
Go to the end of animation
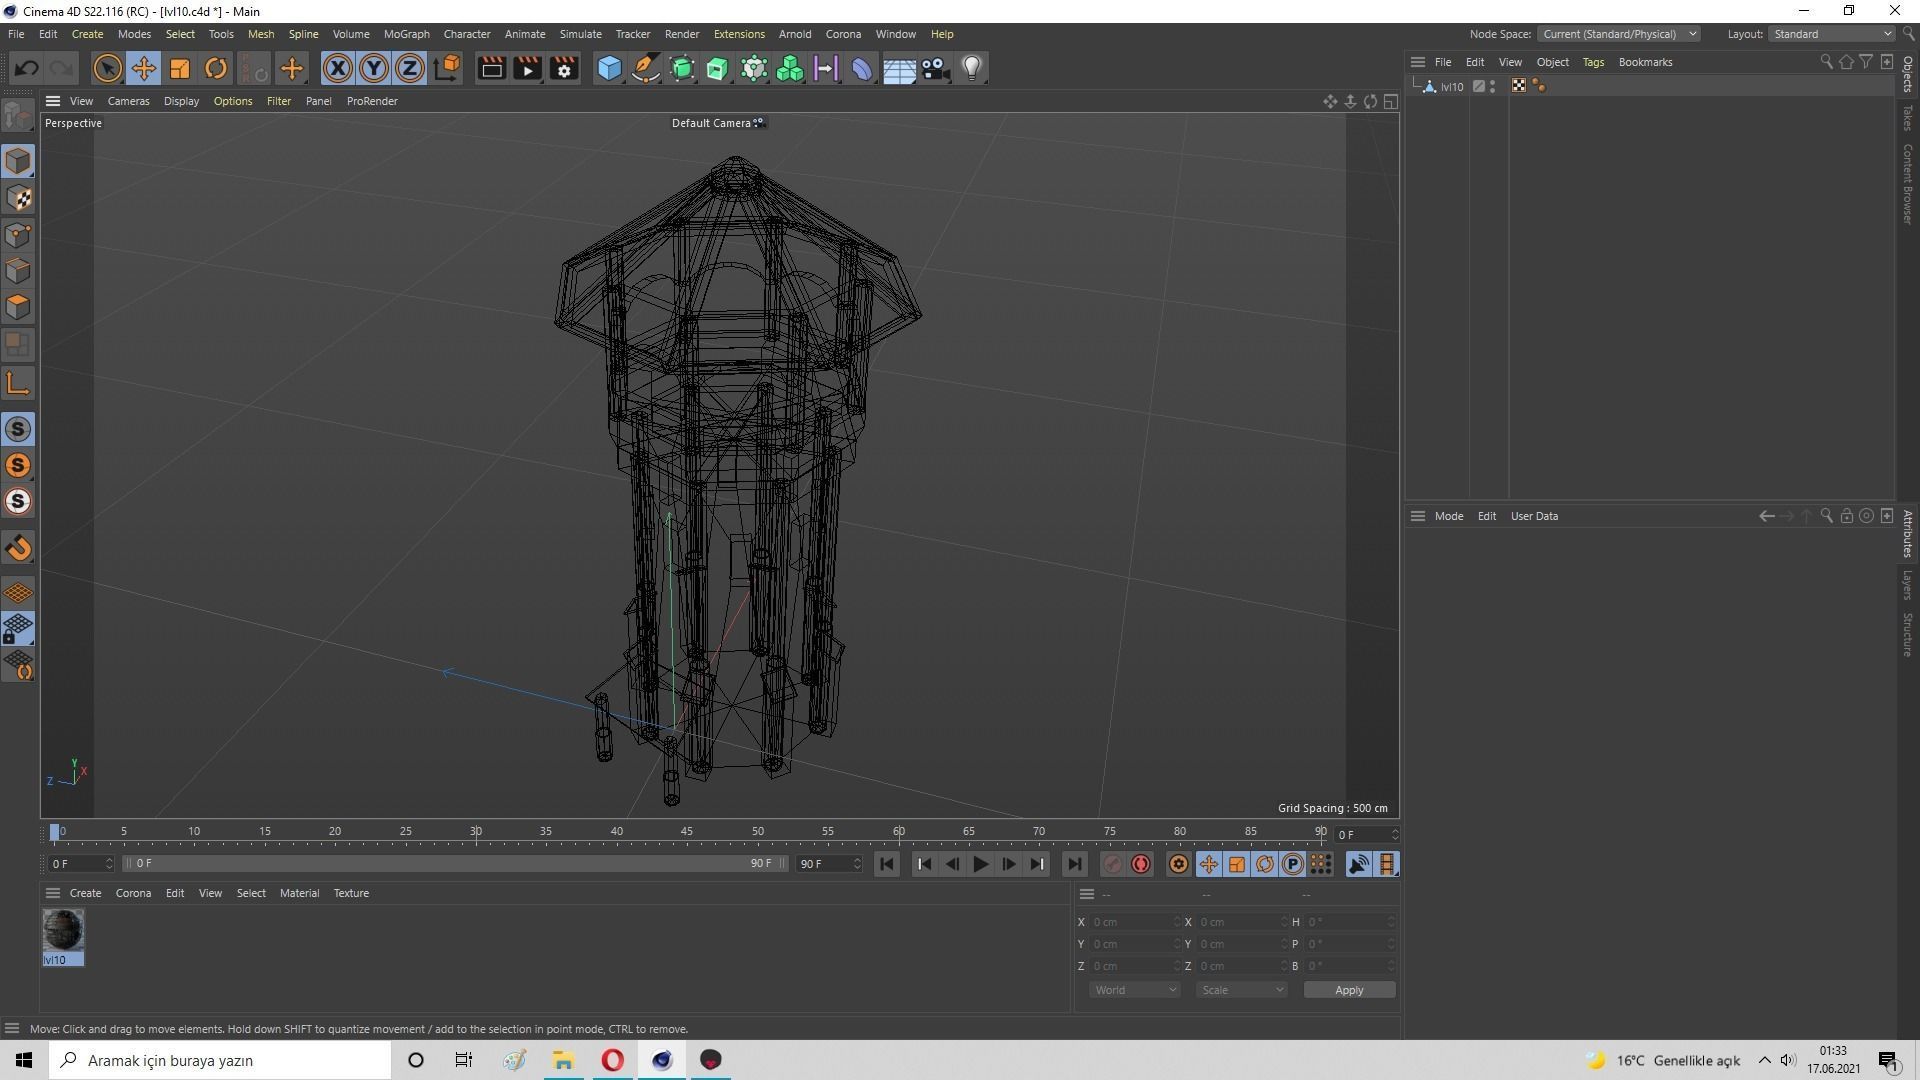[1074, 864]
